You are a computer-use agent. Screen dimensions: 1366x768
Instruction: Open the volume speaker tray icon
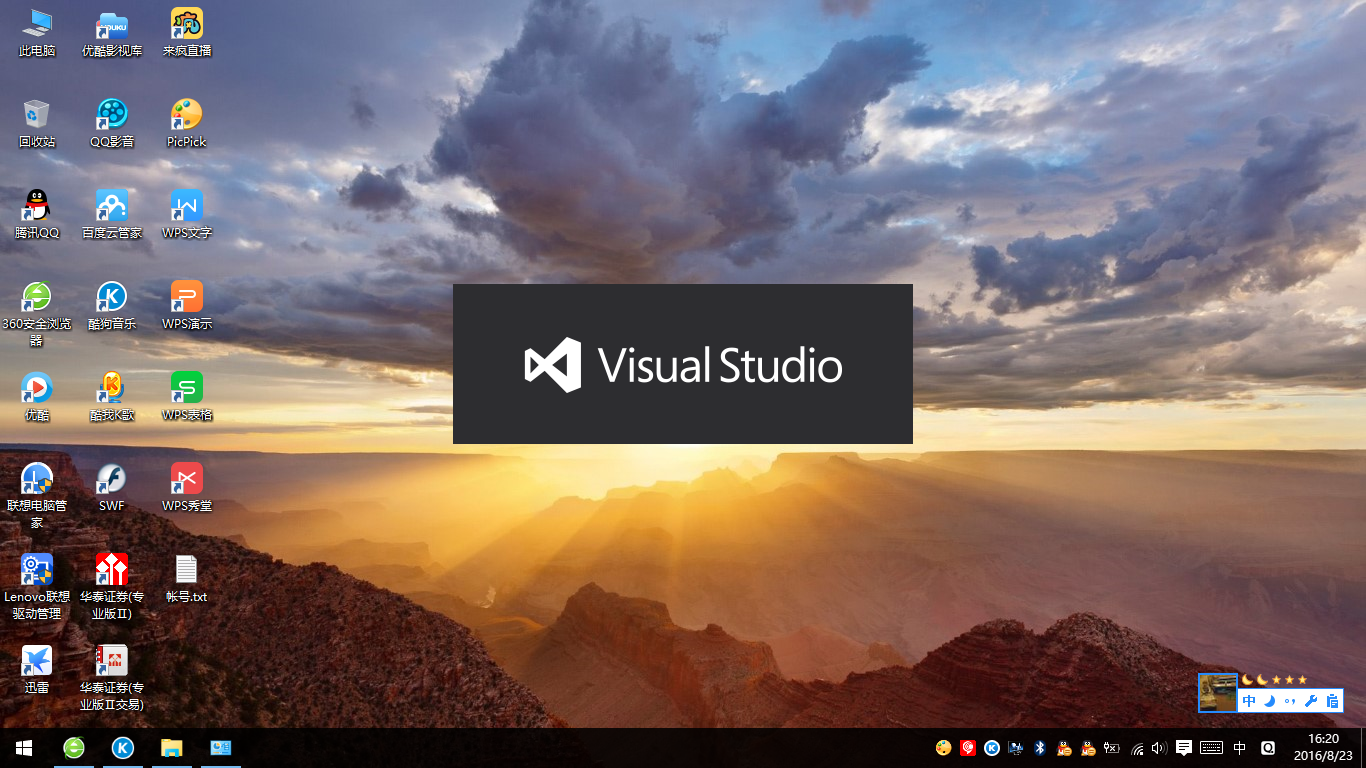1159,747
